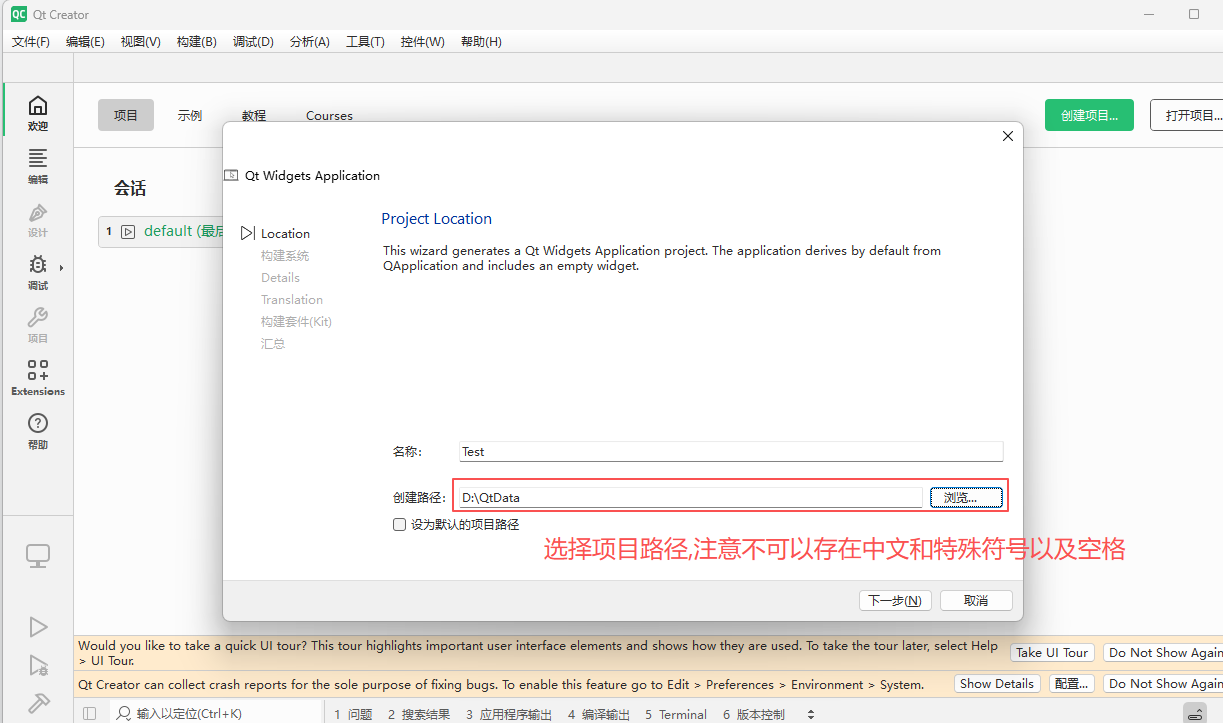This screenshot has width=1223, height=723.
Task: Click the Run play button
Action: (x=38, y=627)
